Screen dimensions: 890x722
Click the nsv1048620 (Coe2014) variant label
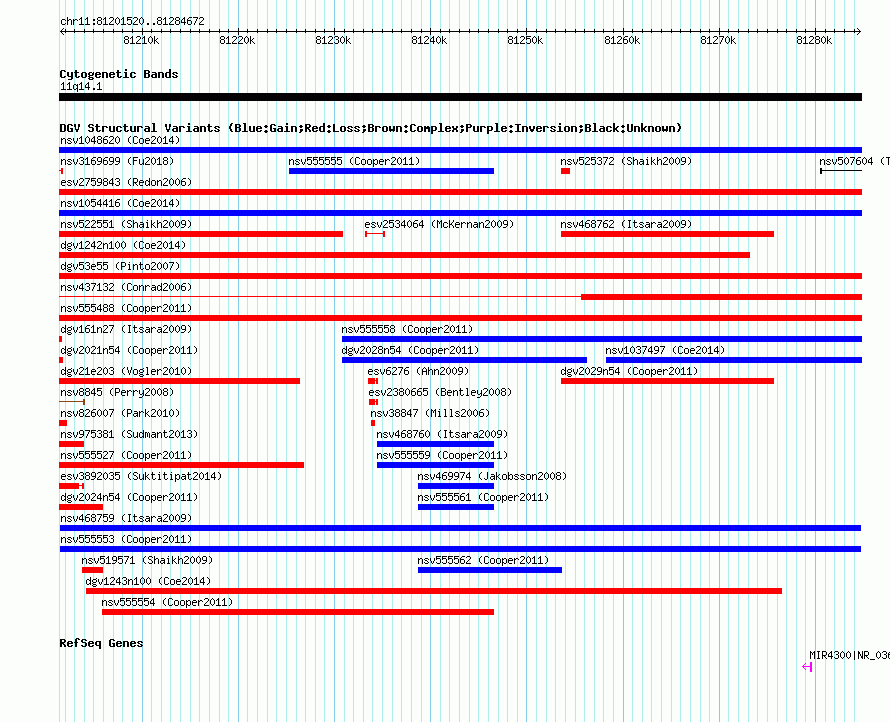(120, 140)
